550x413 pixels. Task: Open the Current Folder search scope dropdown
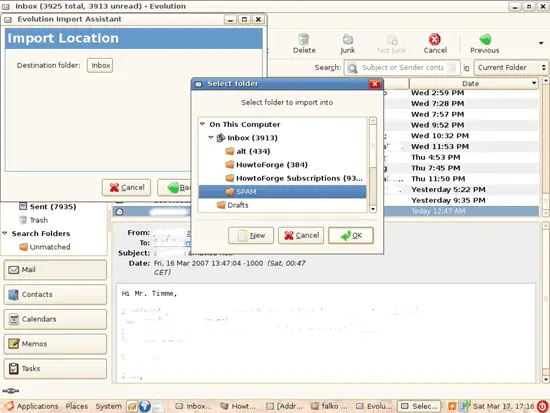(x=510, y=67)
